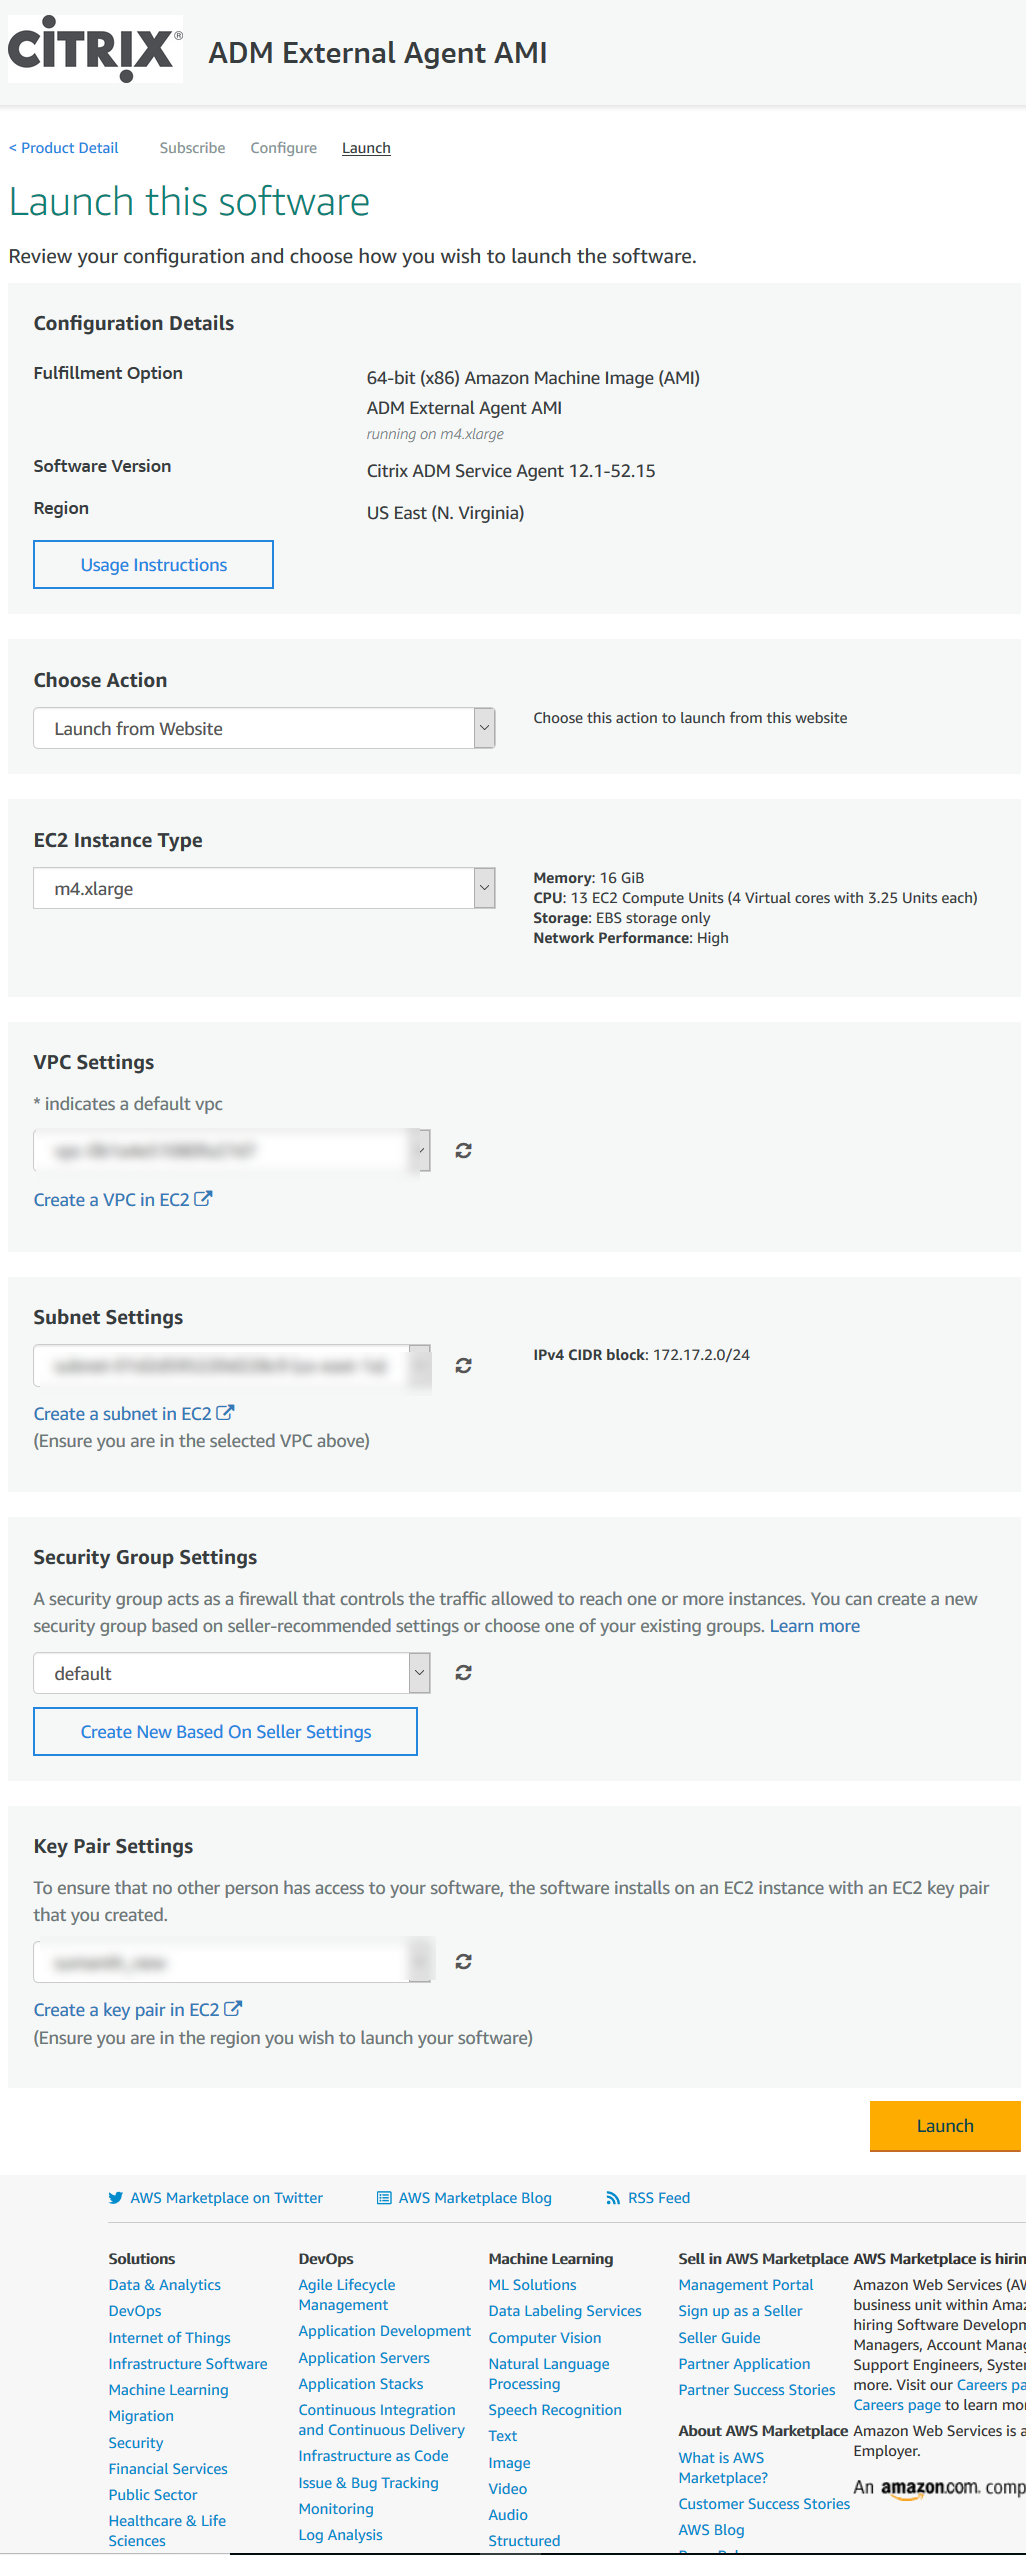Screen dimensions: 1026x2555
Task: Click the AWS Marketplace Blog icon
Action: pos(384,2198)
